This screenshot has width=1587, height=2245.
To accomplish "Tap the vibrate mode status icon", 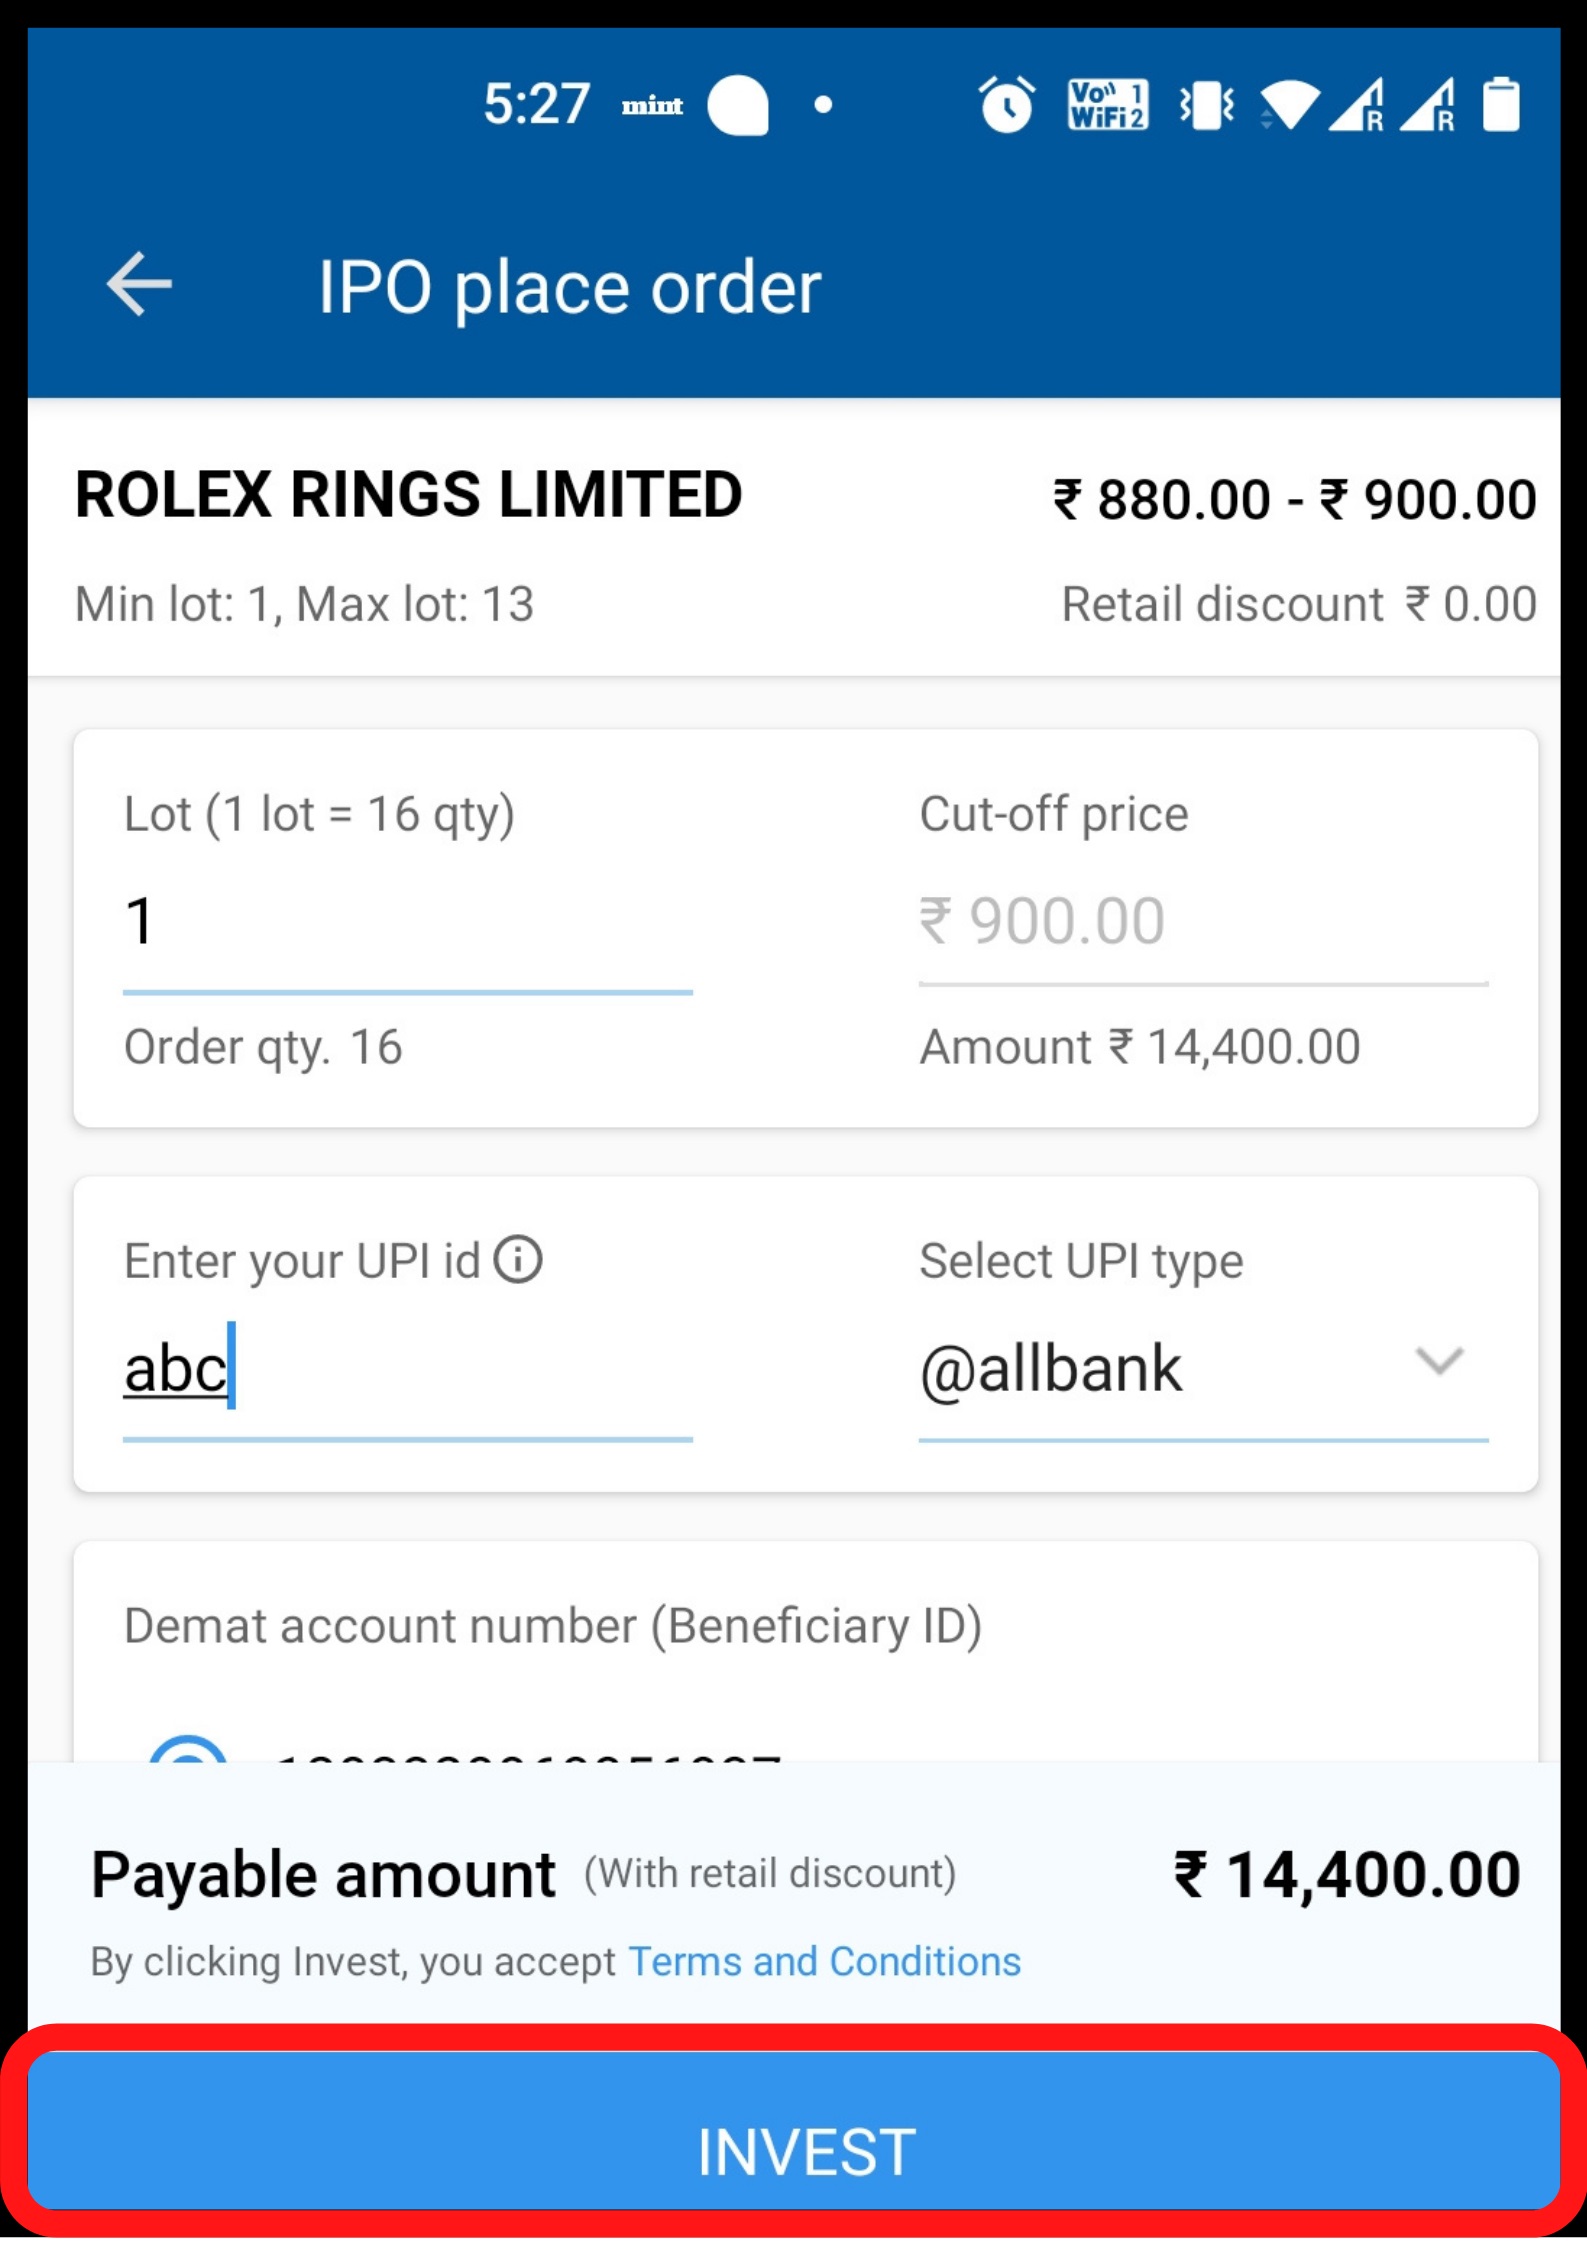I will (1206, 104).
